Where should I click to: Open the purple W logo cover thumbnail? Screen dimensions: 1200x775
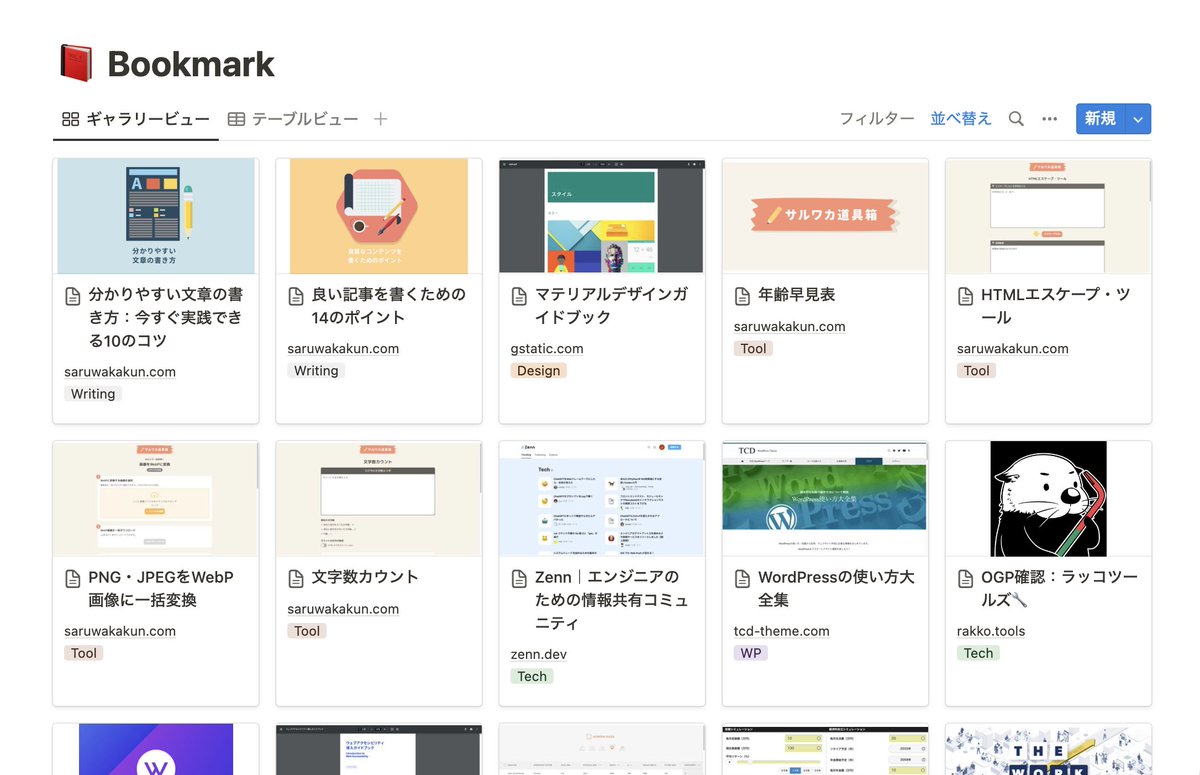coord(156,749)
